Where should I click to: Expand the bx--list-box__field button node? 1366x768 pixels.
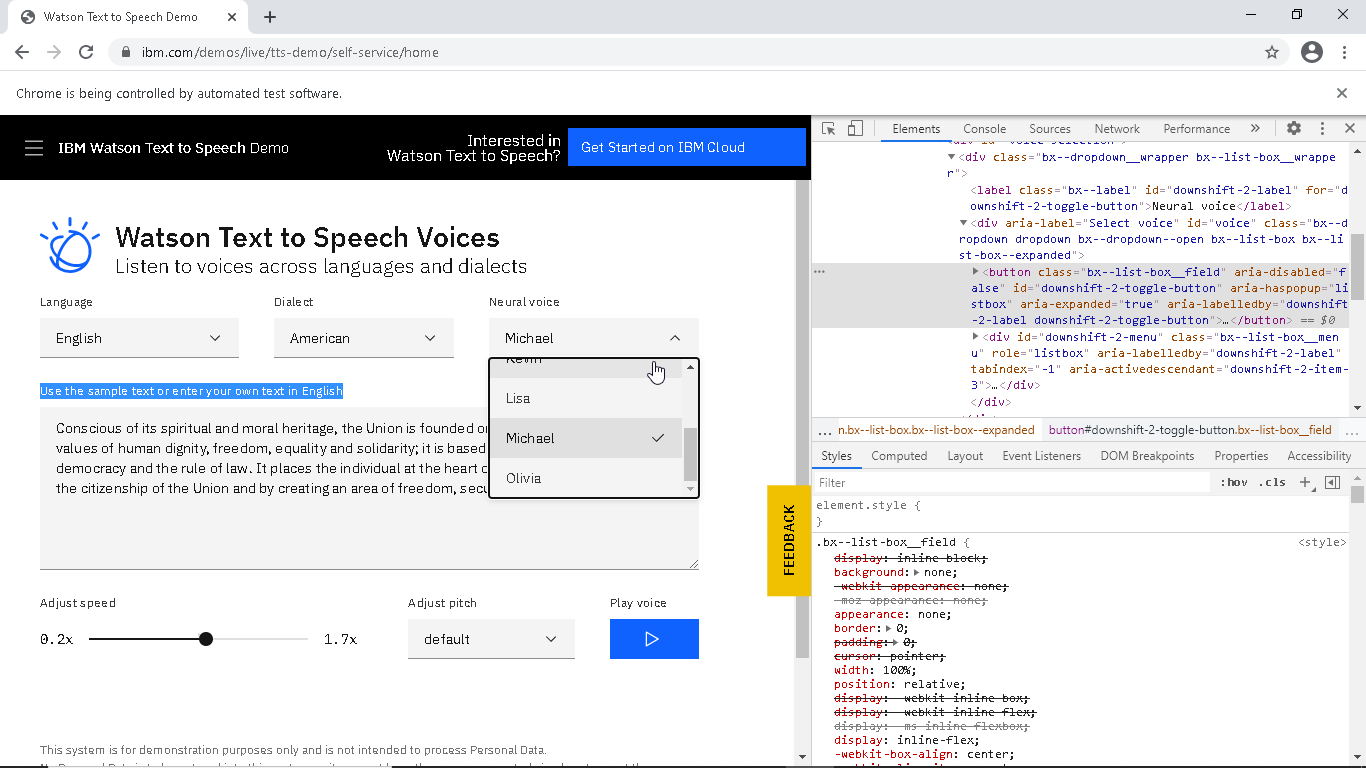click(976, 272)
